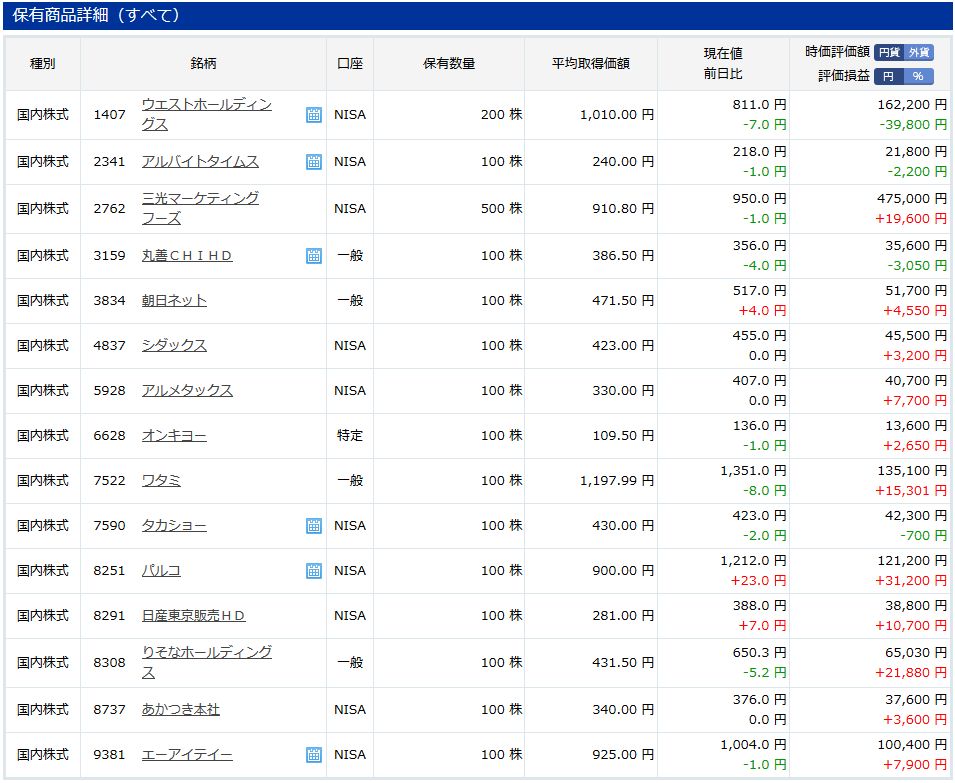Image resolution: width=955 pixels, height=783 pixels.
Task: Open calendar icon for タカショー row
Action: (314, 525)
